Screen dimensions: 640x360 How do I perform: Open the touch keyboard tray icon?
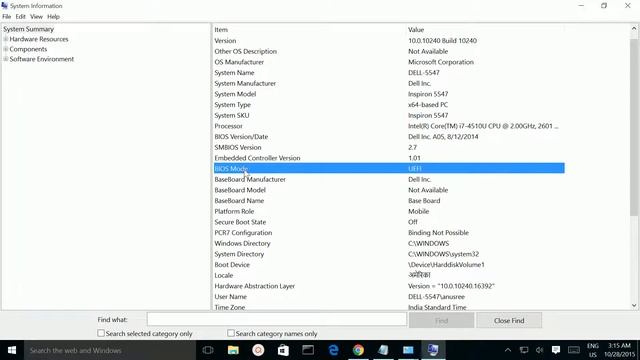(x=574, y=350)
